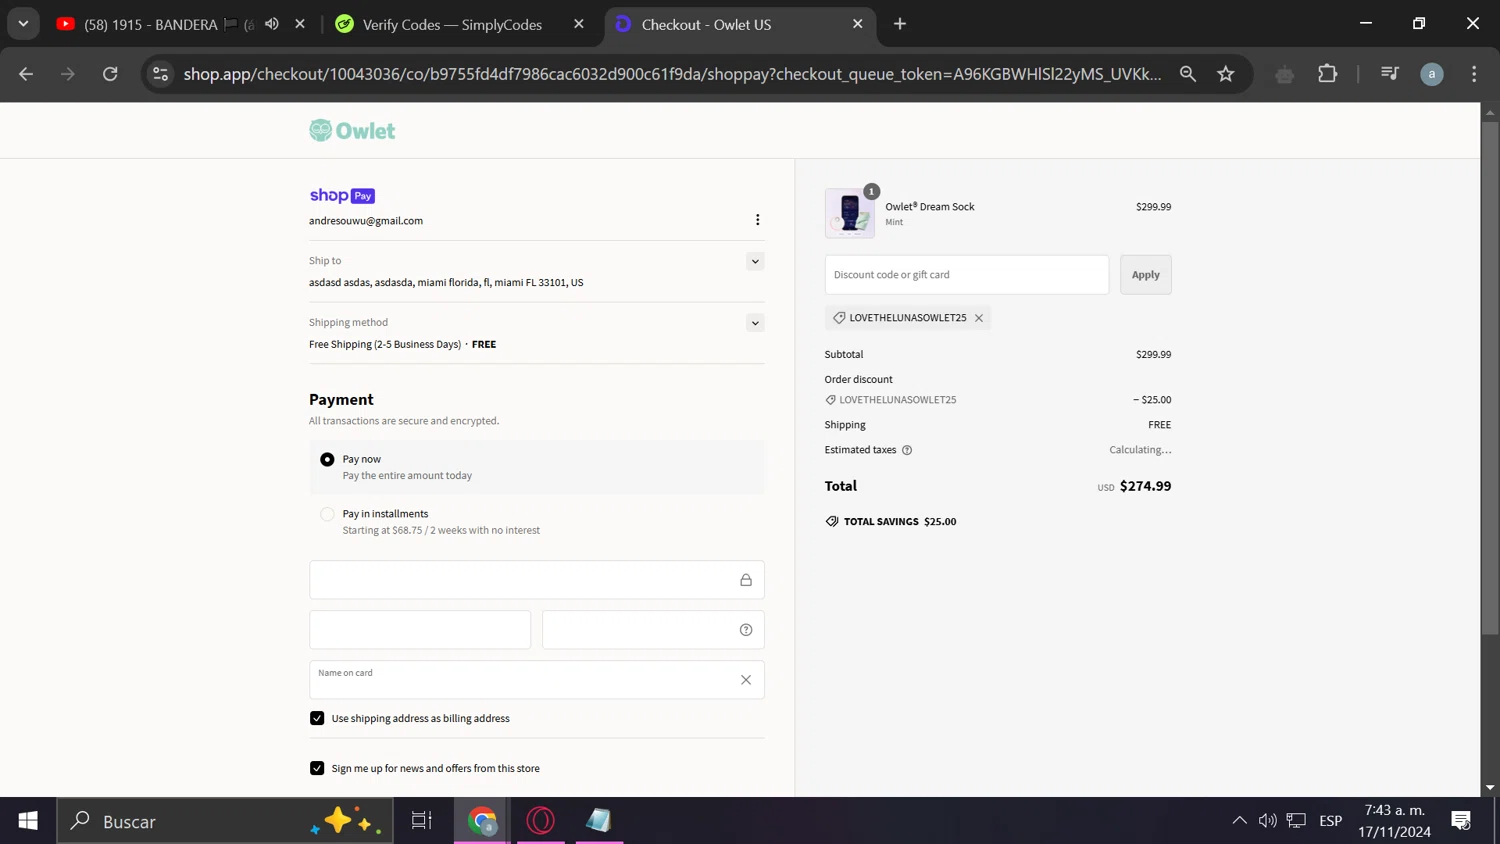Apply the discount code
This screenshot has height=844, width=1500.
click(1146, 275)
